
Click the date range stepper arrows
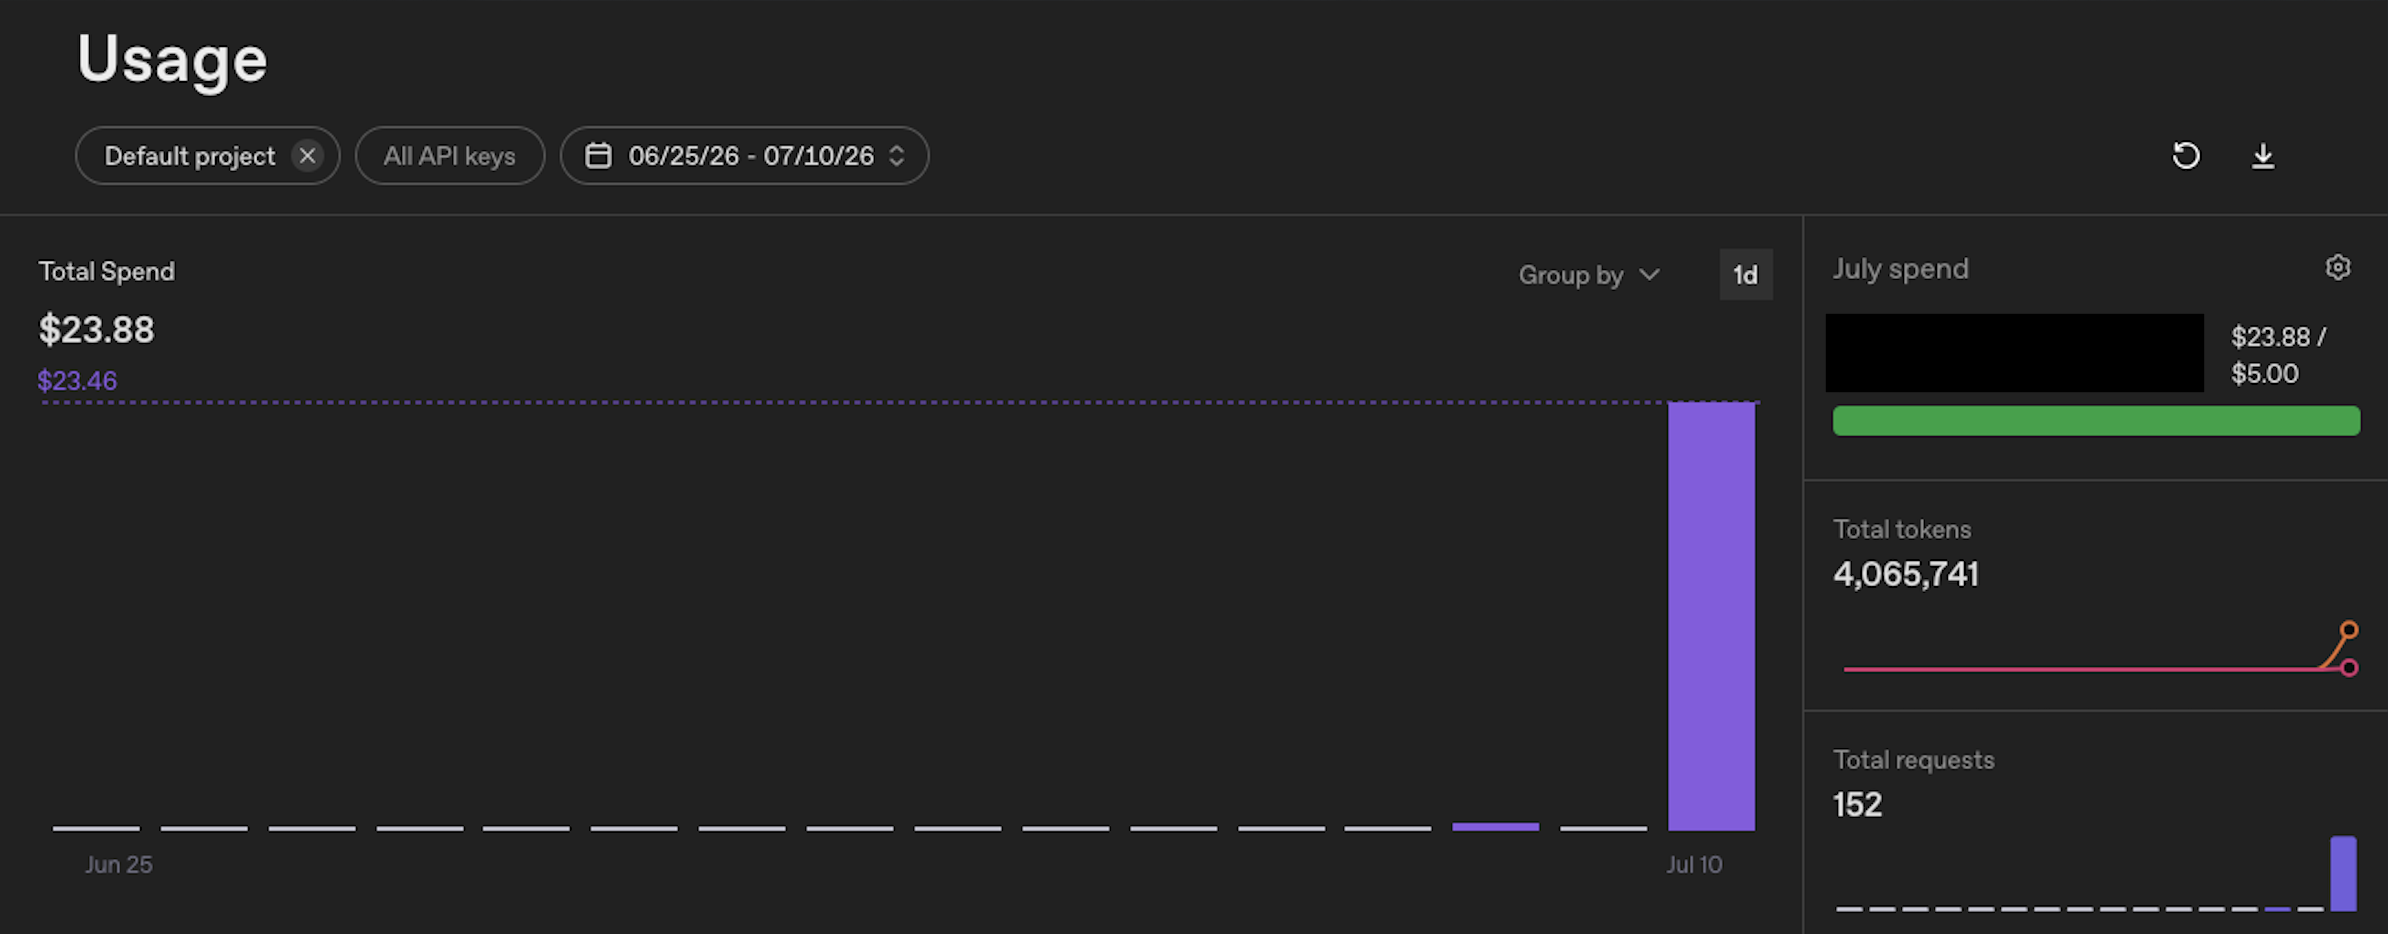click(897, 156)
